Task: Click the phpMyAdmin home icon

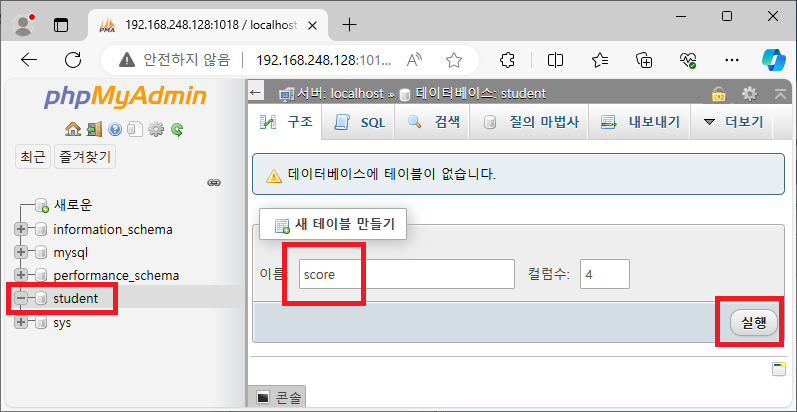Action: 73,130
